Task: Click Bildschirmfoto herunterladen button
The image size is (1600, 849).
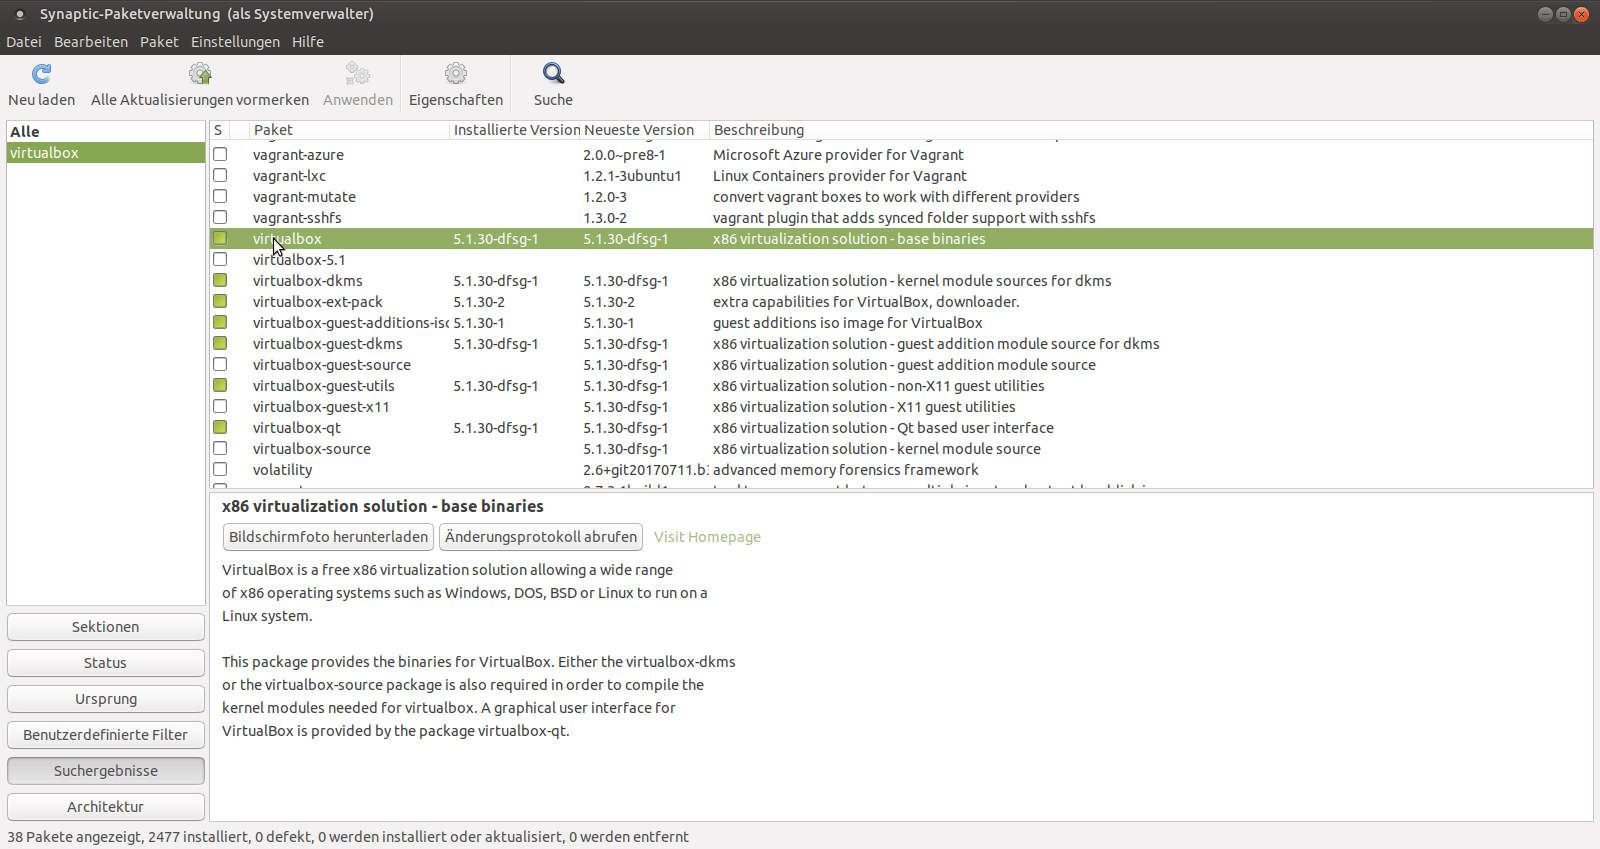Action: click(x=328, y=537)
